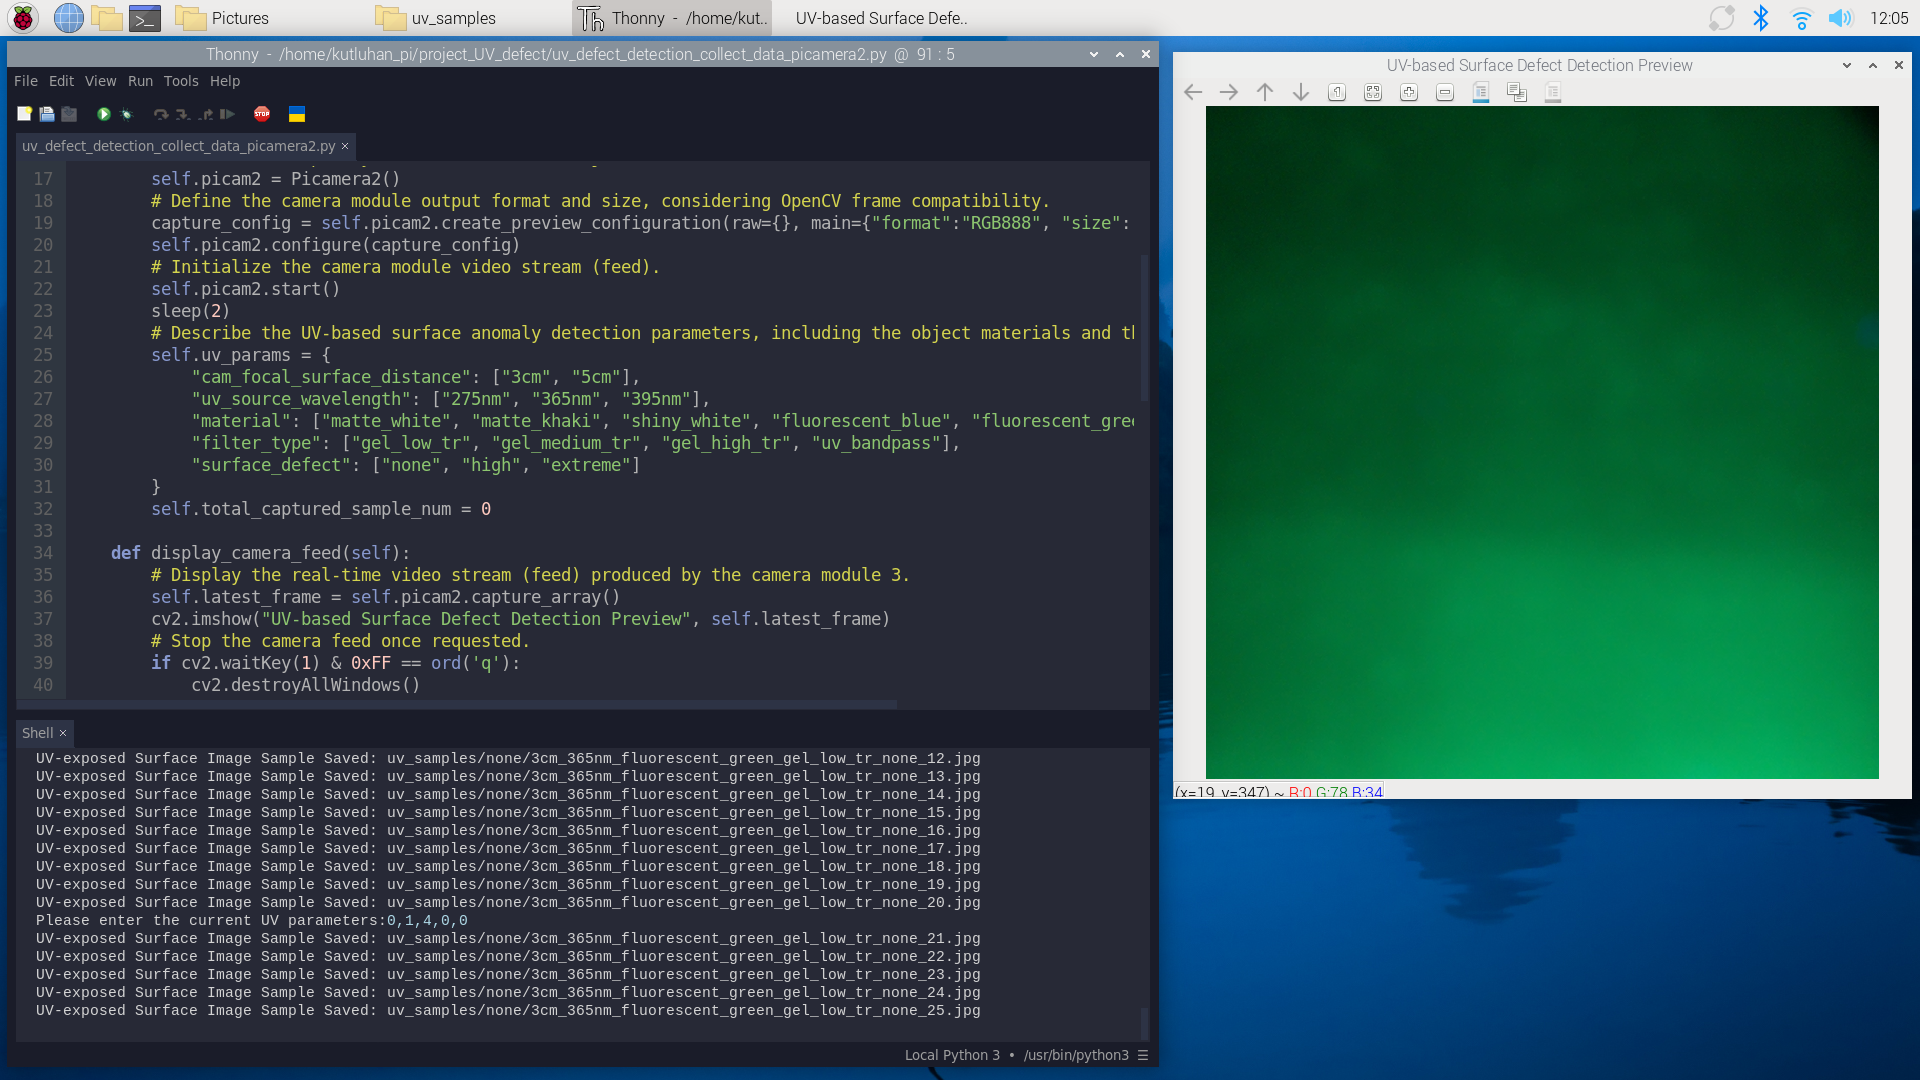Zoom in on the preview image
The width and height of the screenshot is (1920, 1080).
click(x=1409, y=92)
